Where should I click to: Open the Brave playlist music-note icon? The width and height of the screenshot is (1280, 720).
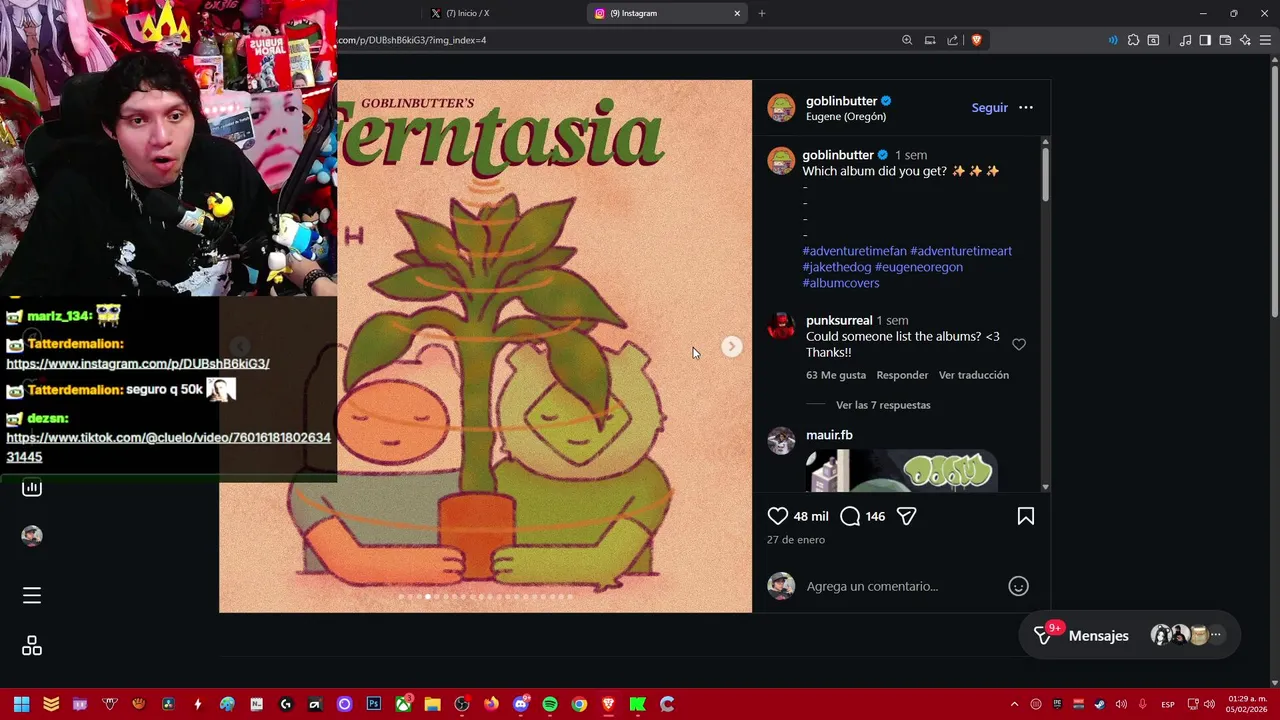1185,40
